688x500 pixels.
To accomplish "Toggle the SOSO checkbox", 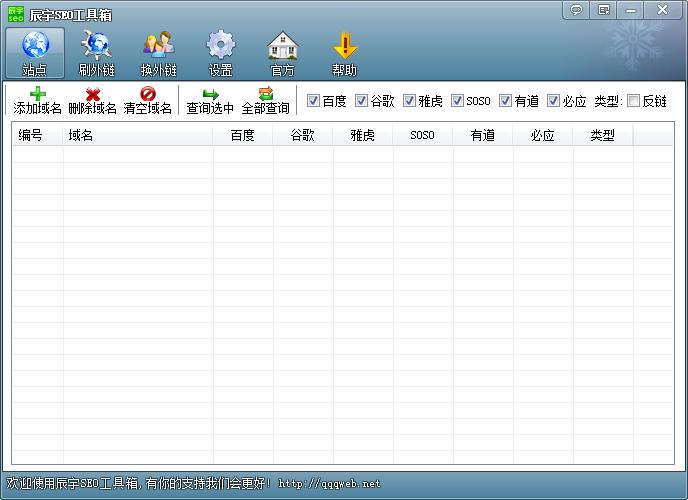I will 458,101.
